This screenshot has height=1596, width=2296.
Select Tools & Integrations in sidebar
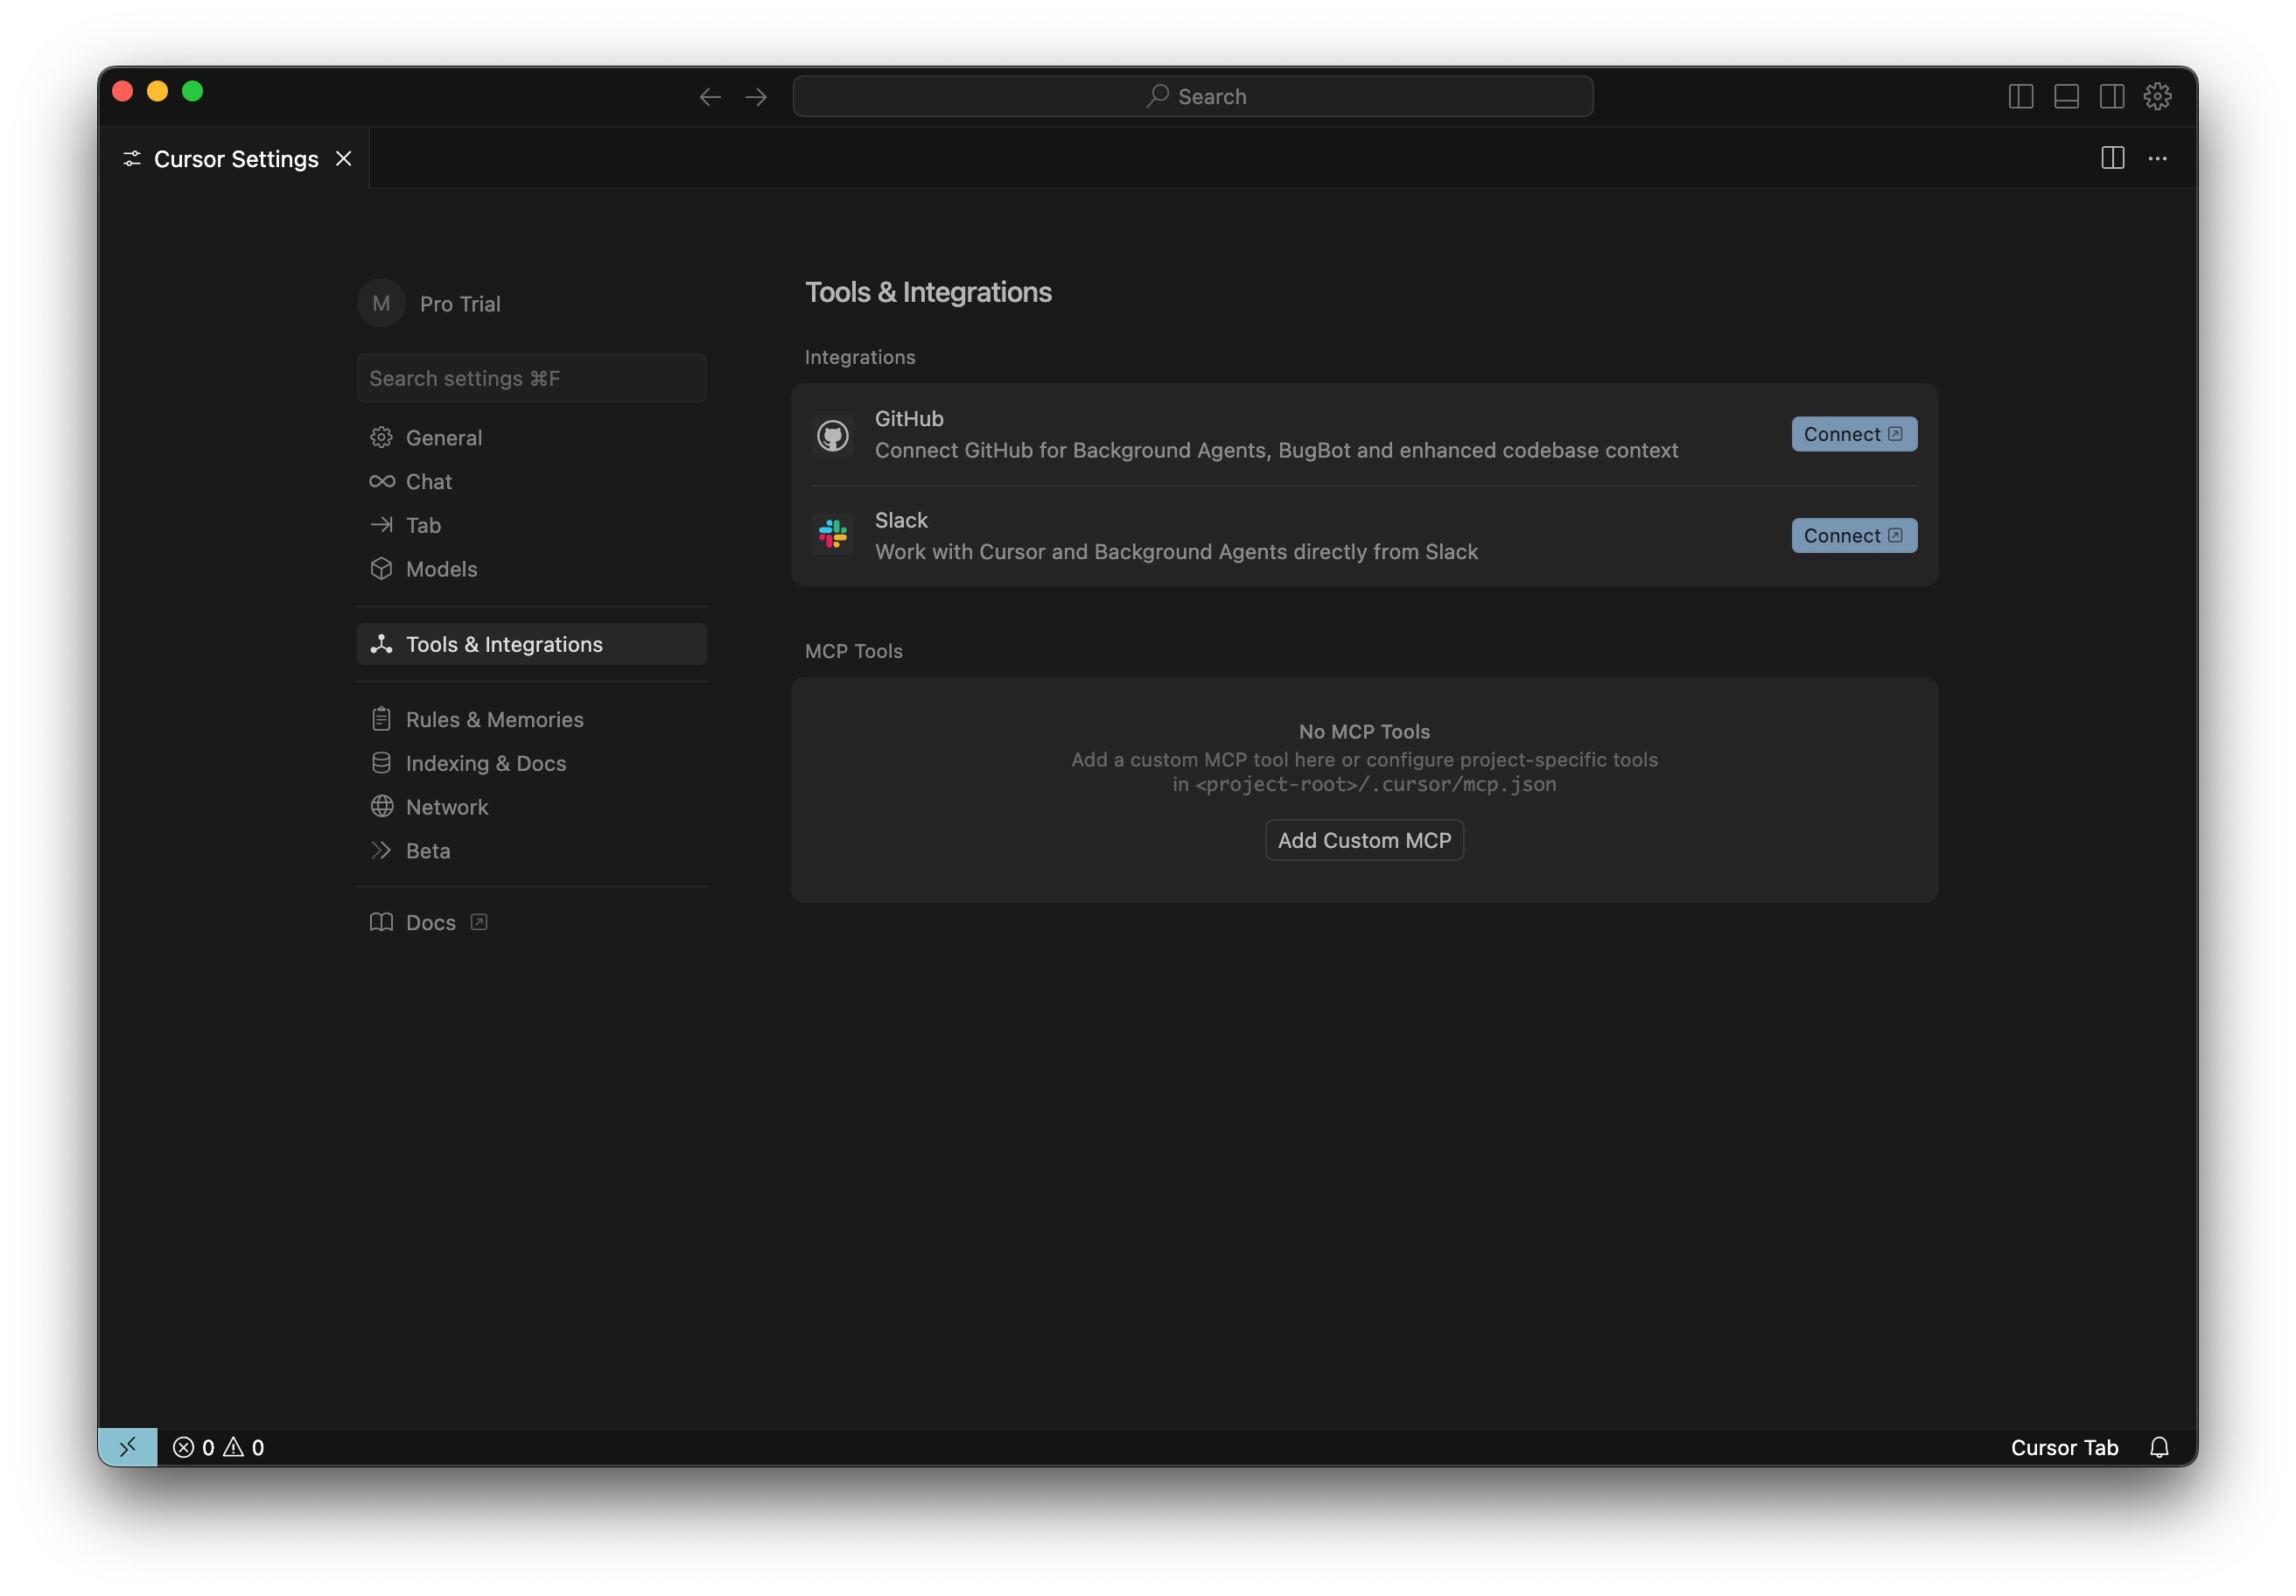coord(531,644)
